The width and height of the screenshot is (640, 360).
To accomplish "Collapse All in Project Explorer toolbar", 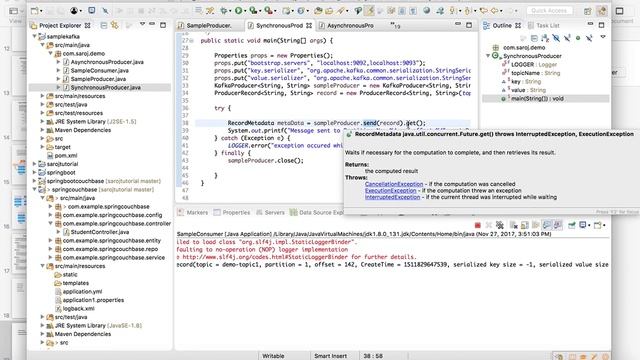I will 104,25.
